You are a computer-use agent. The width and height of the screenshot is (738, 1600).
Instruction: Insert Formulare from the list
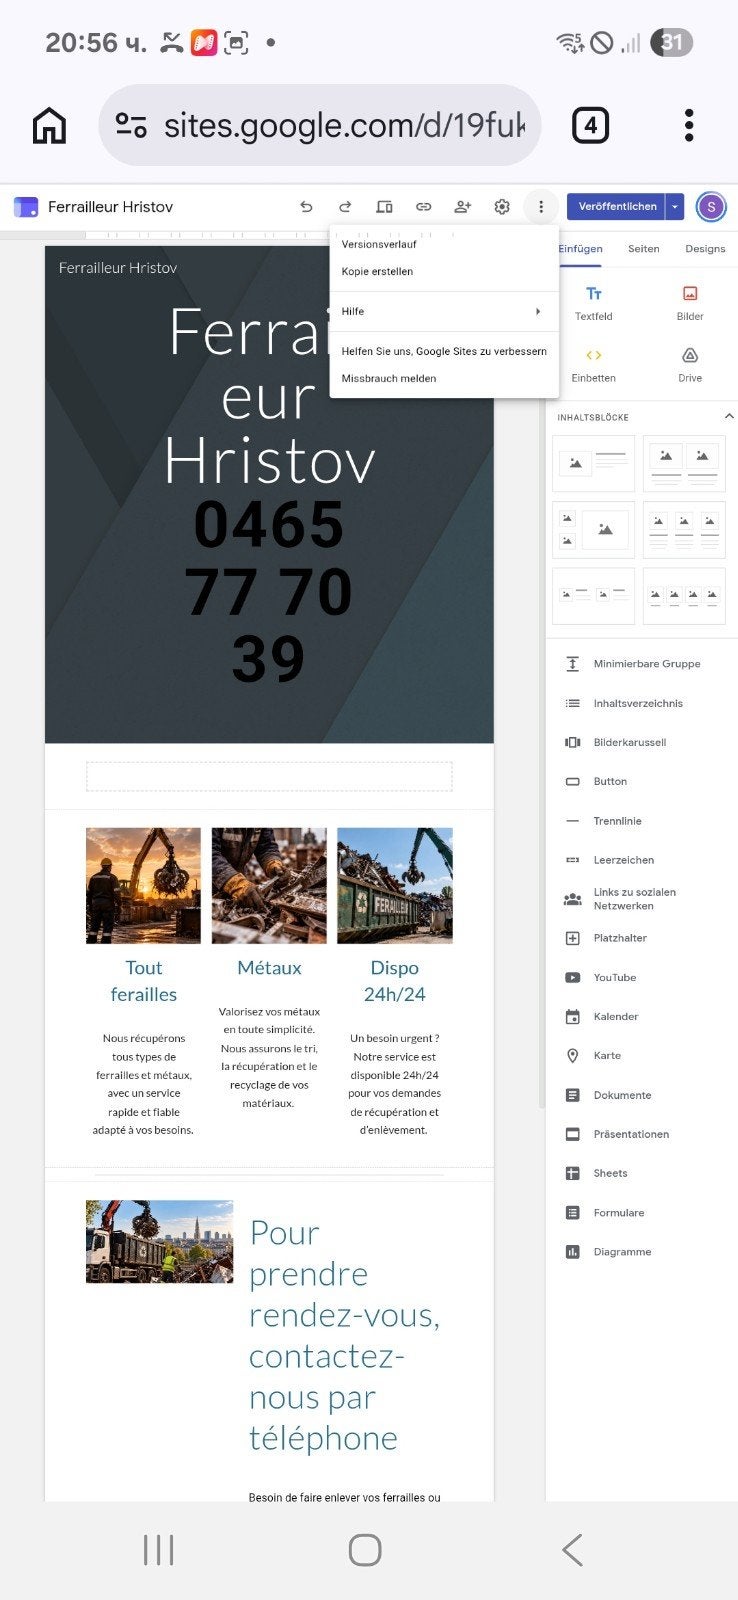642,1212
